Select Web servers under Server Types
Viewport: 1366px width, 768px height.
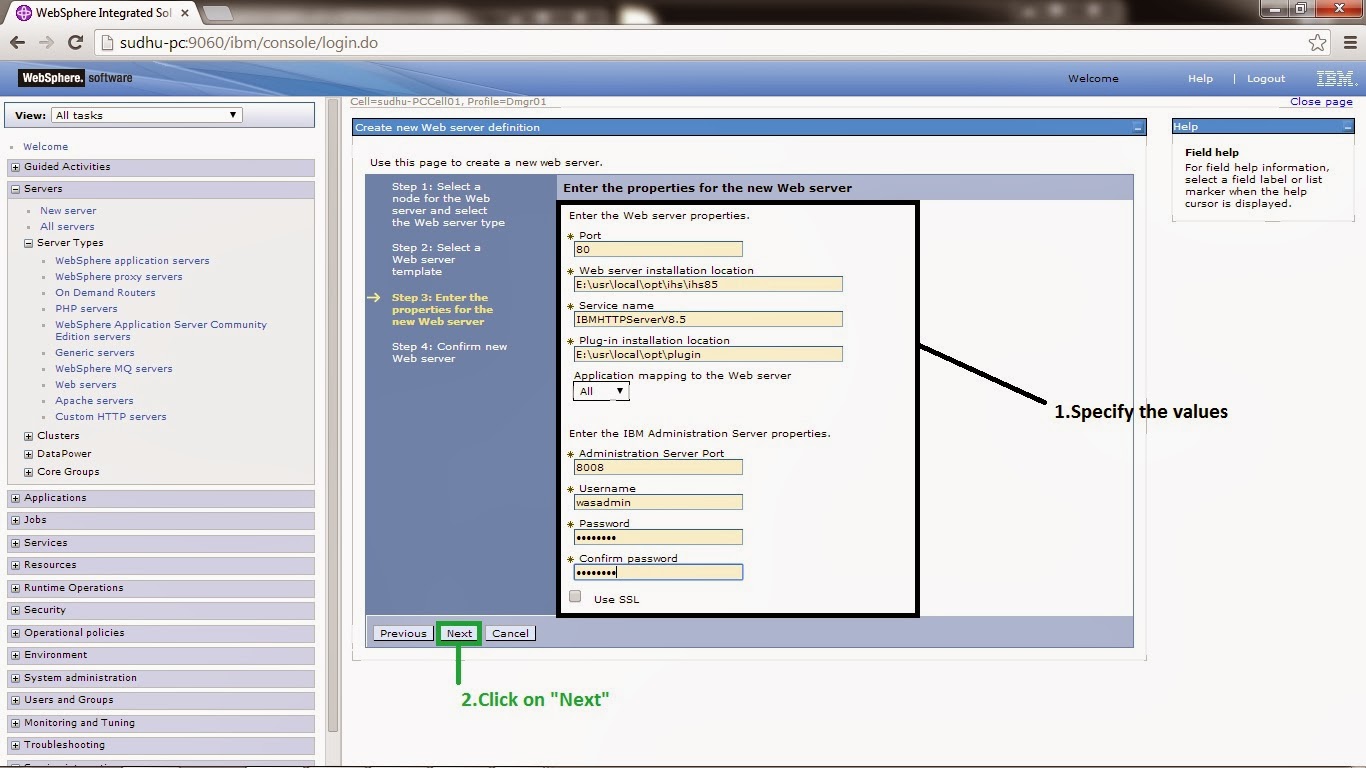click(85, 384)
